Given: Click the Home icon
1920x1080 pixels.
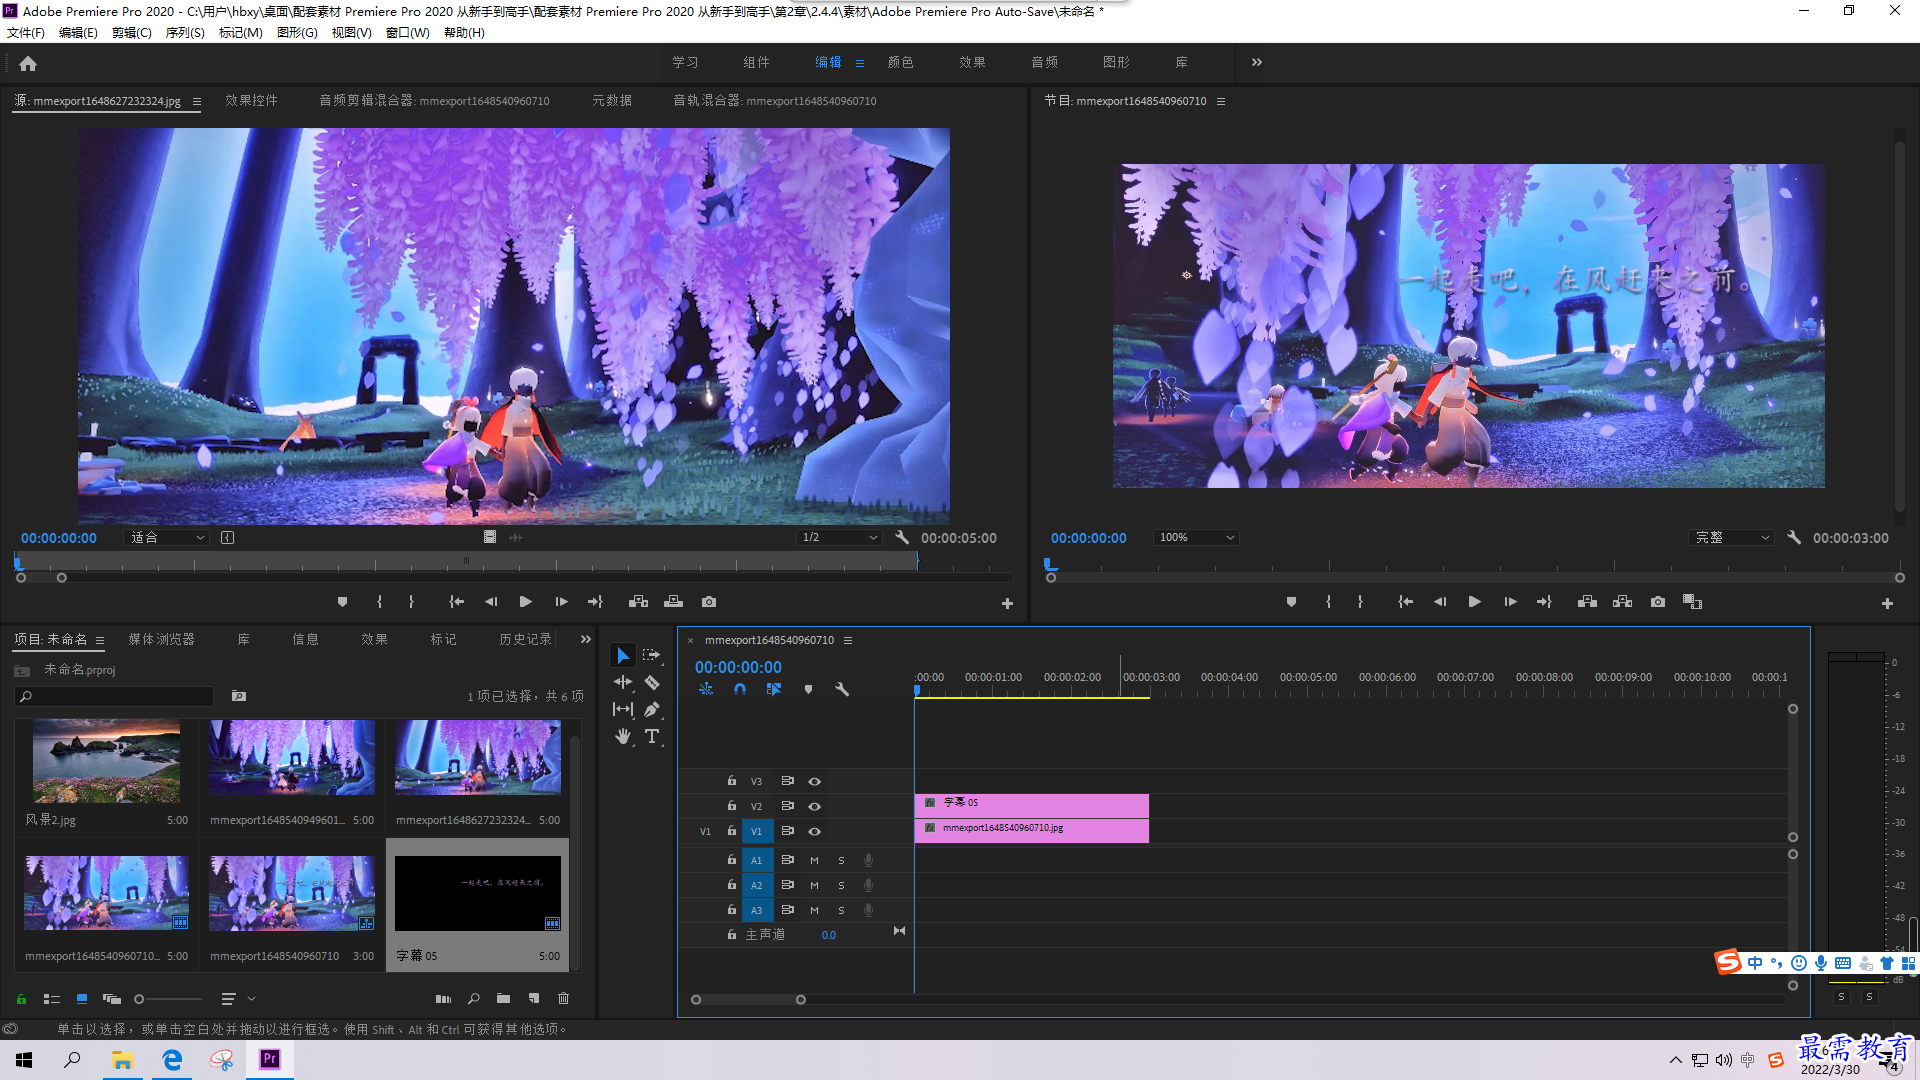Looking at the screenshot, I should click(x=28, y=63).
